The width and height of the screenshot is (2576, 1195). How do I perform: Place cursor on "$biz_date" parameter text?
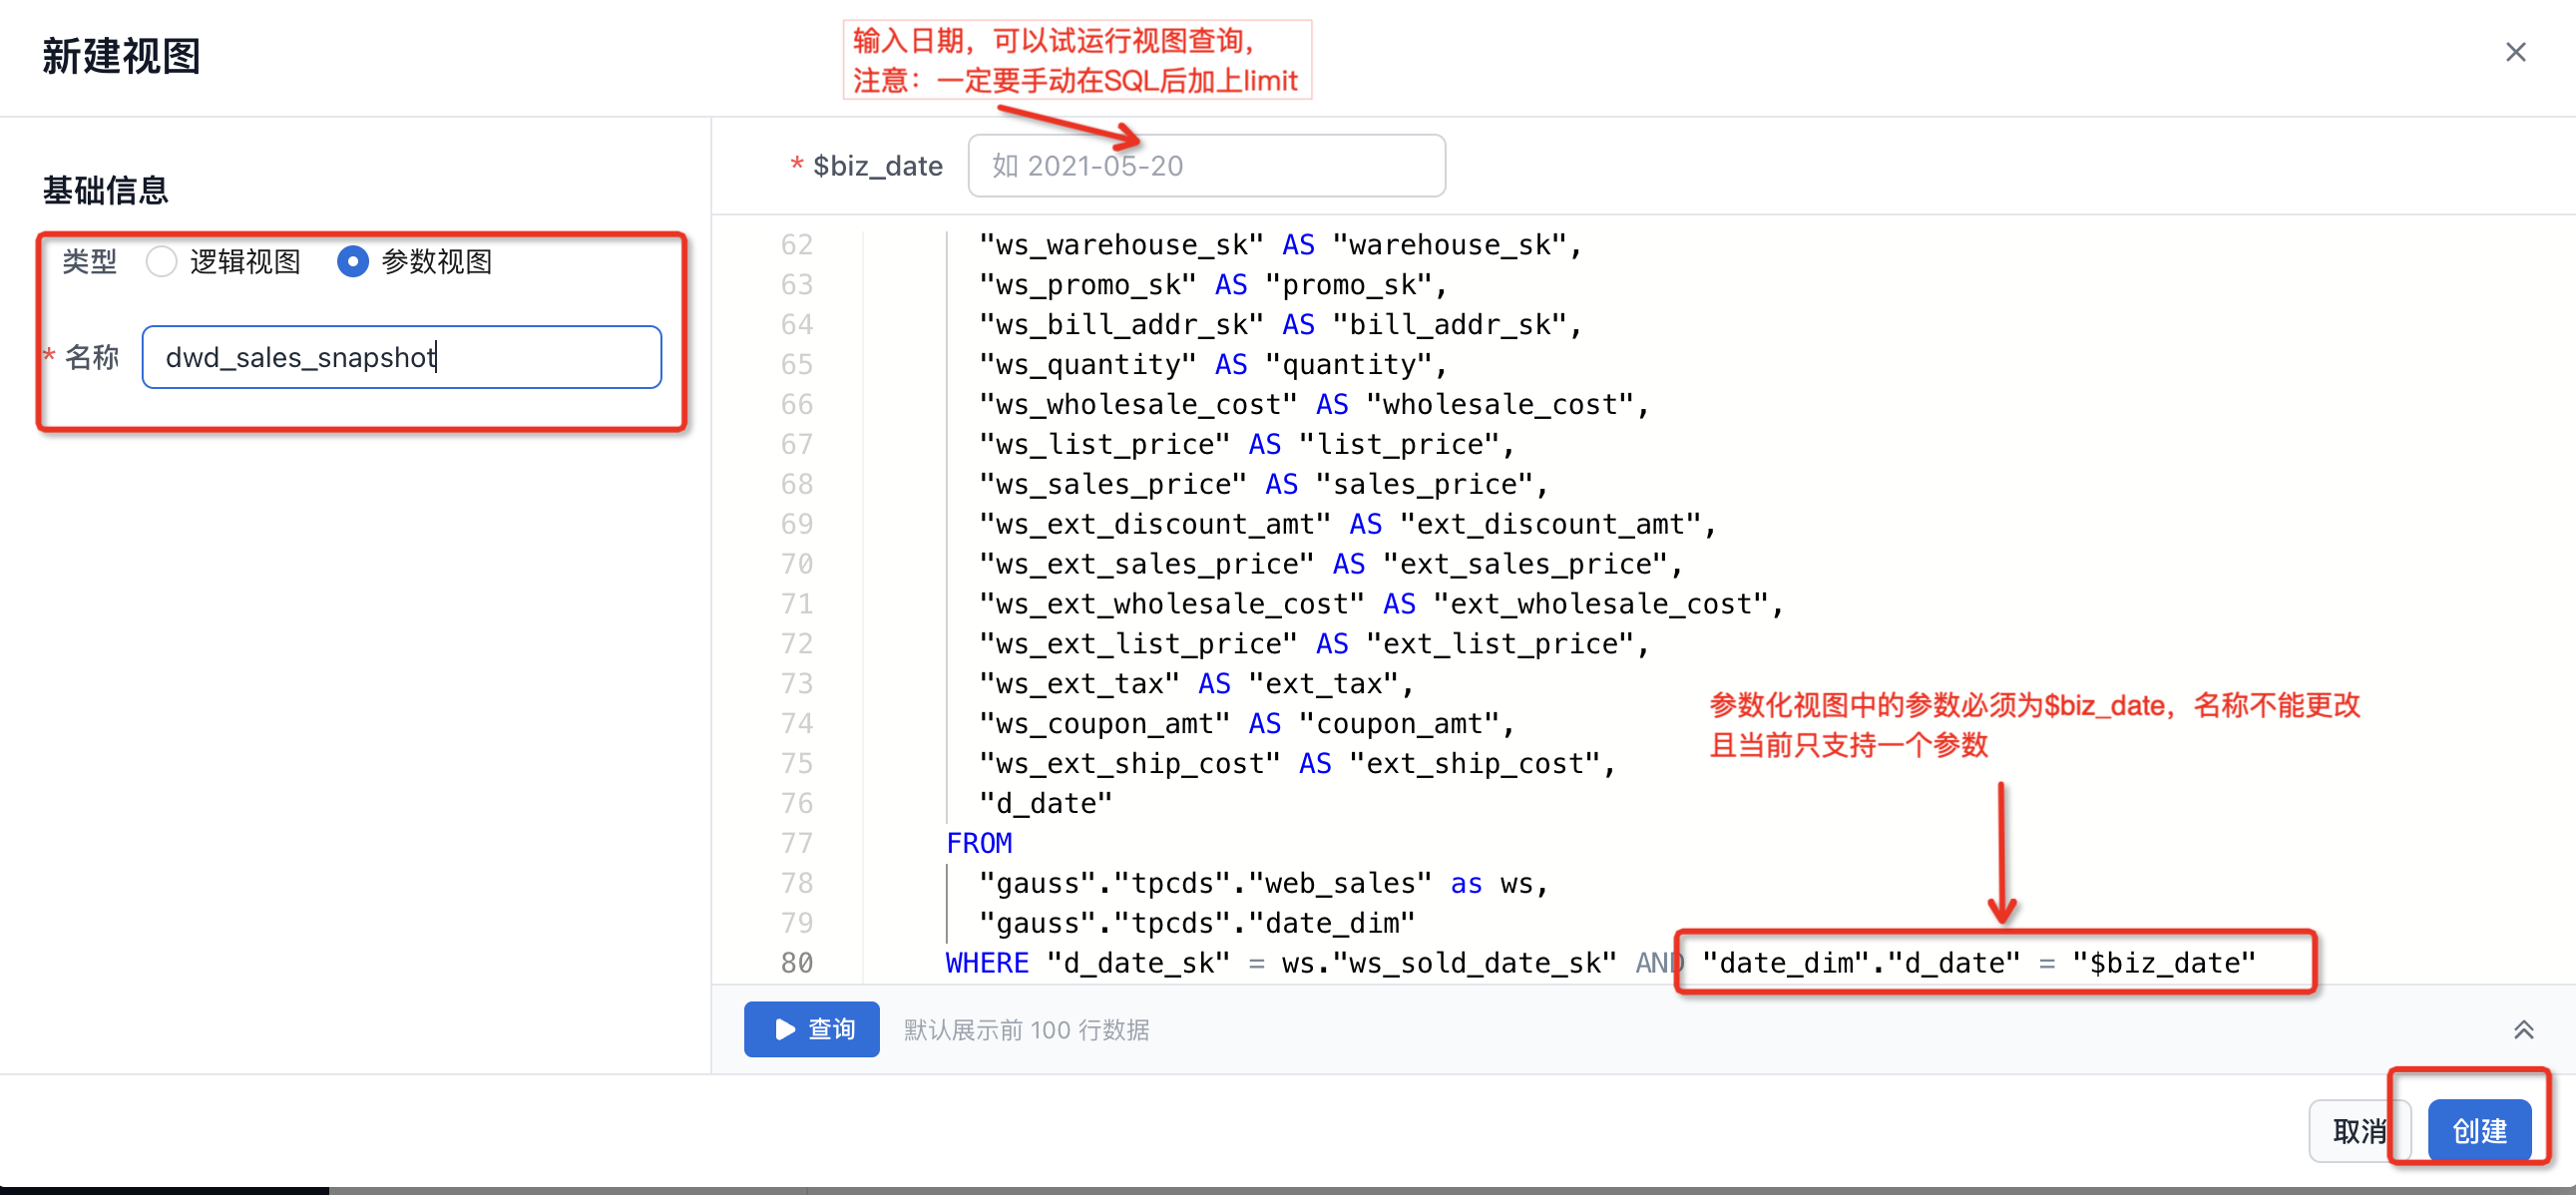click(2163, 963)
